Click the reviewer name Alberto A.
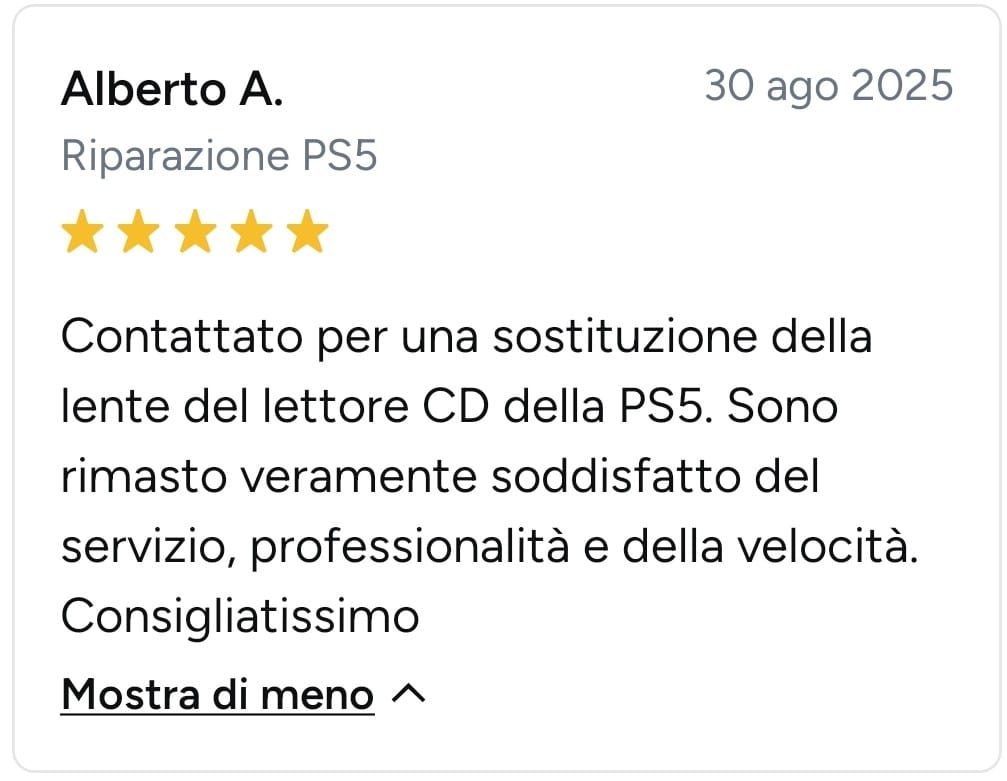Screen dimensions: 1007x781 (171, 89)
